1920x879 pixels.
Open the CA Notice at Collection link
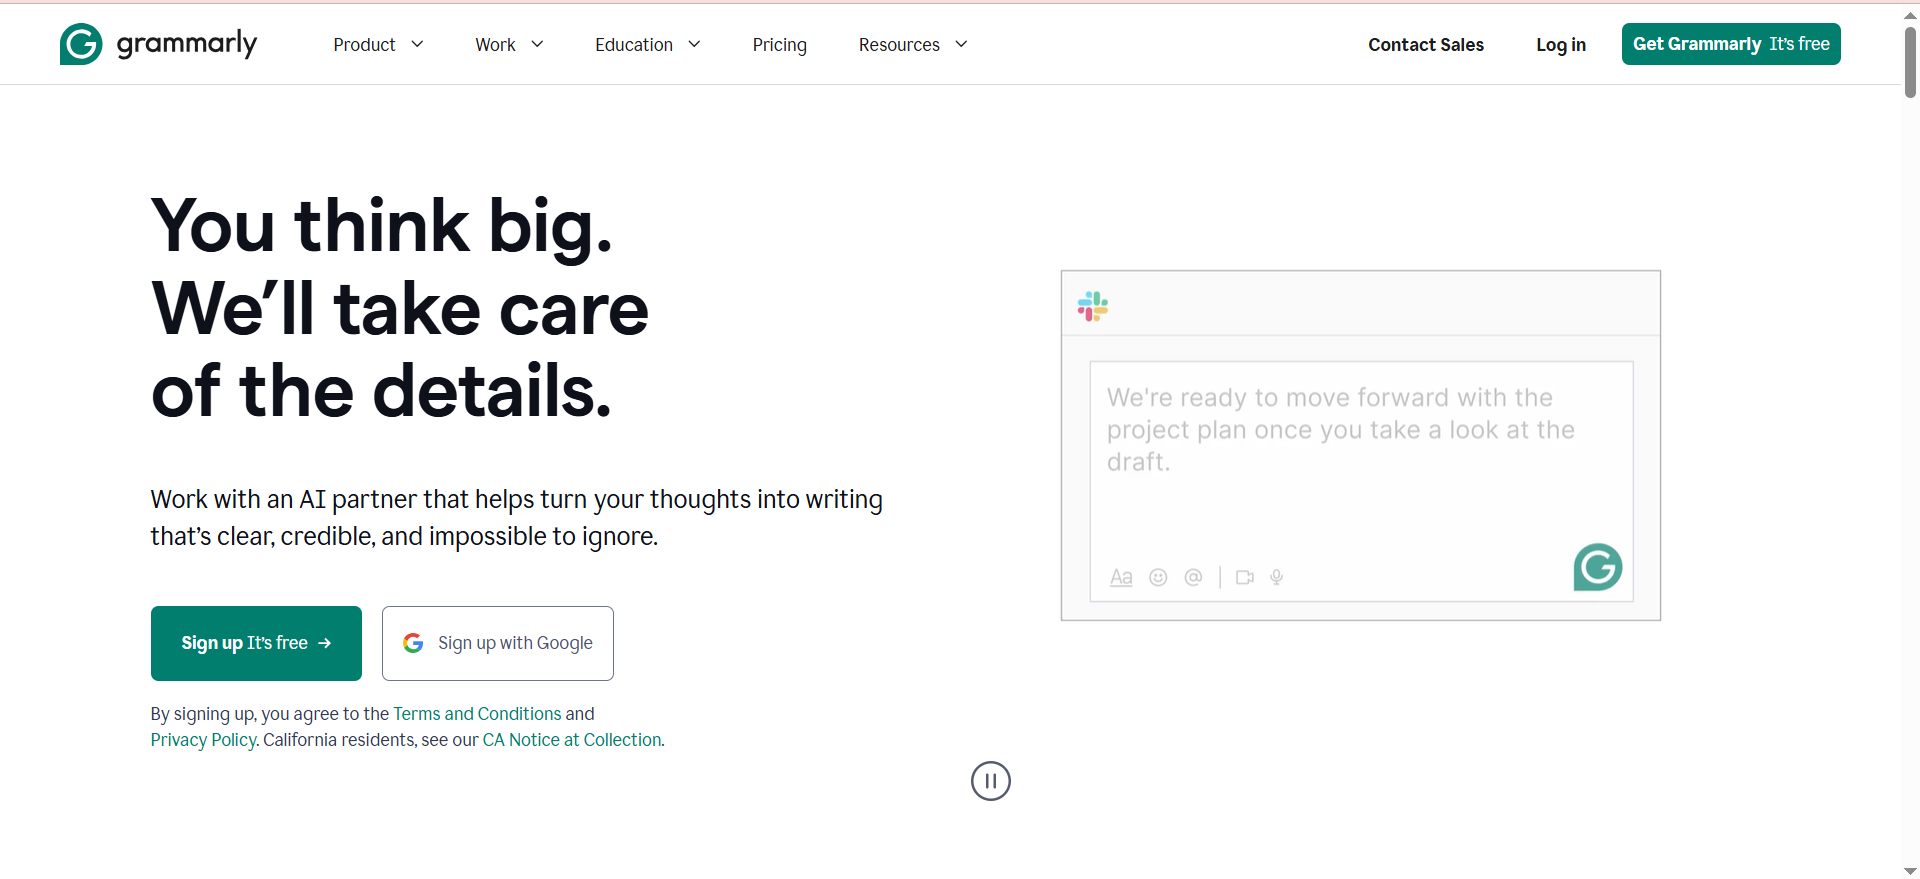click(x=572, y=740)
